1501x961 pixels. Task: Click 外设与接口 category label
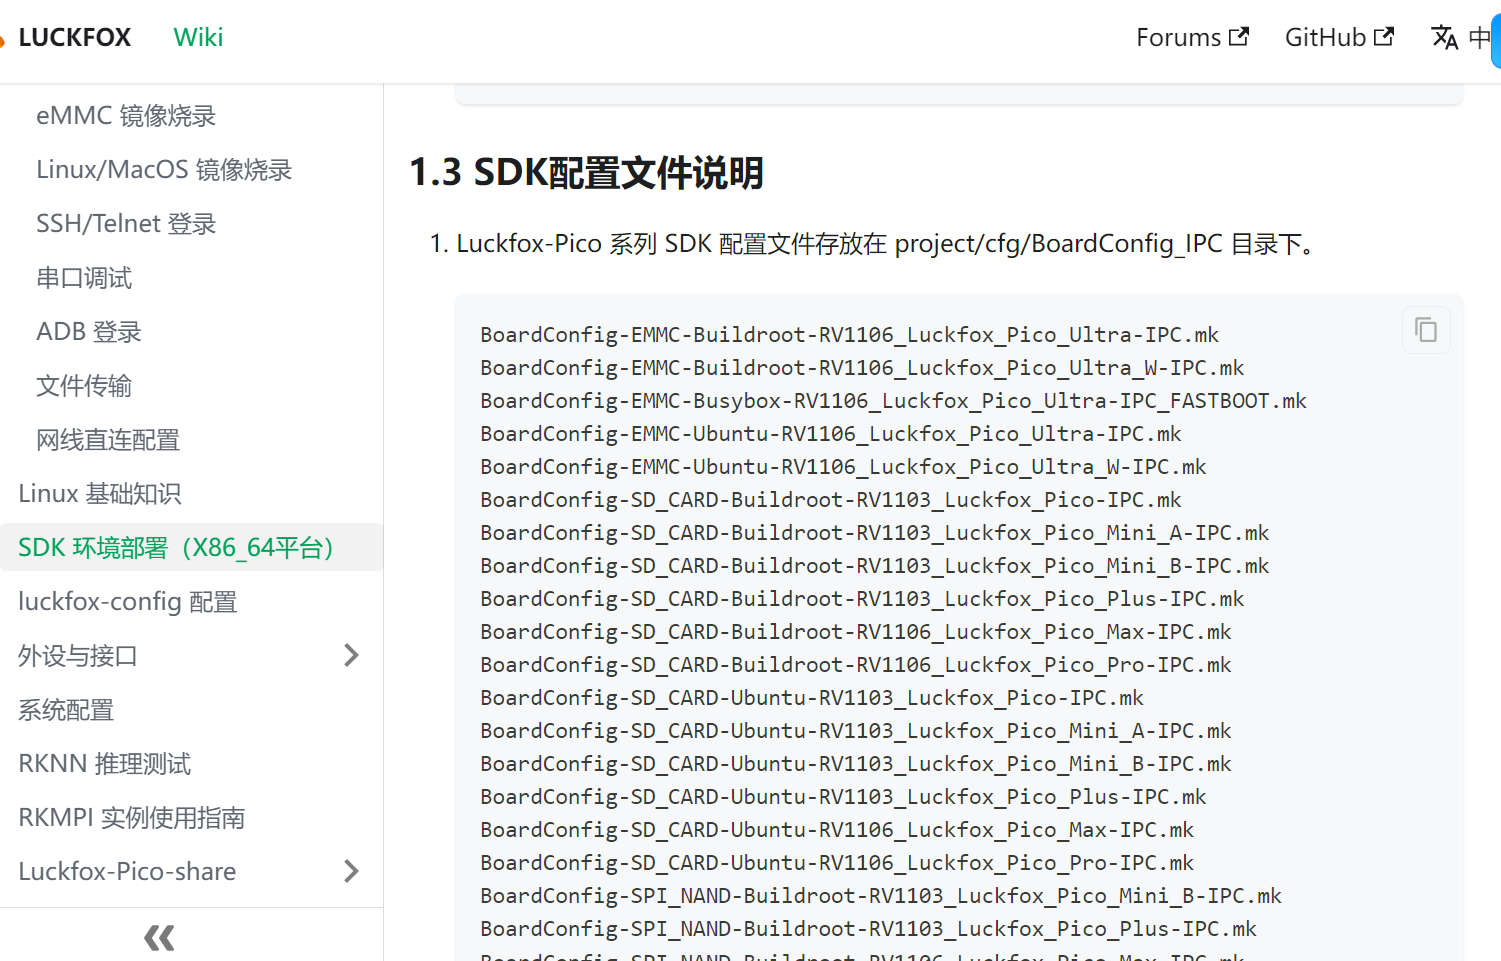pyautogui.click(x=78, y=656)
